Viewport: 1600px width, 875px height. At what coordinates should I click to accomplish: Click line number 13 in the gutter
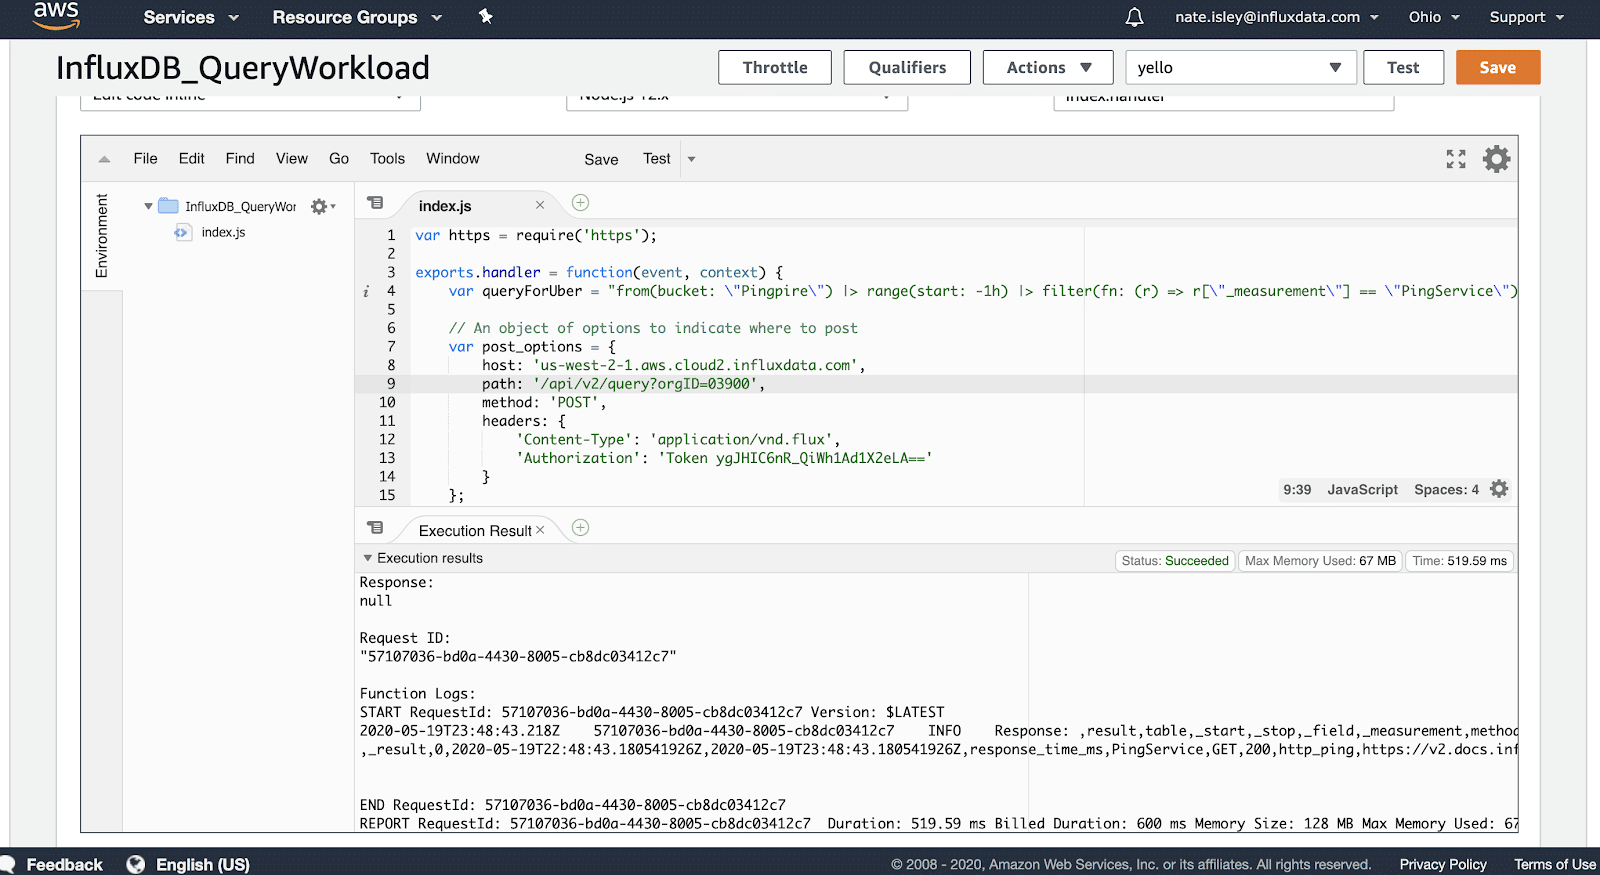(x=387, y=458)
